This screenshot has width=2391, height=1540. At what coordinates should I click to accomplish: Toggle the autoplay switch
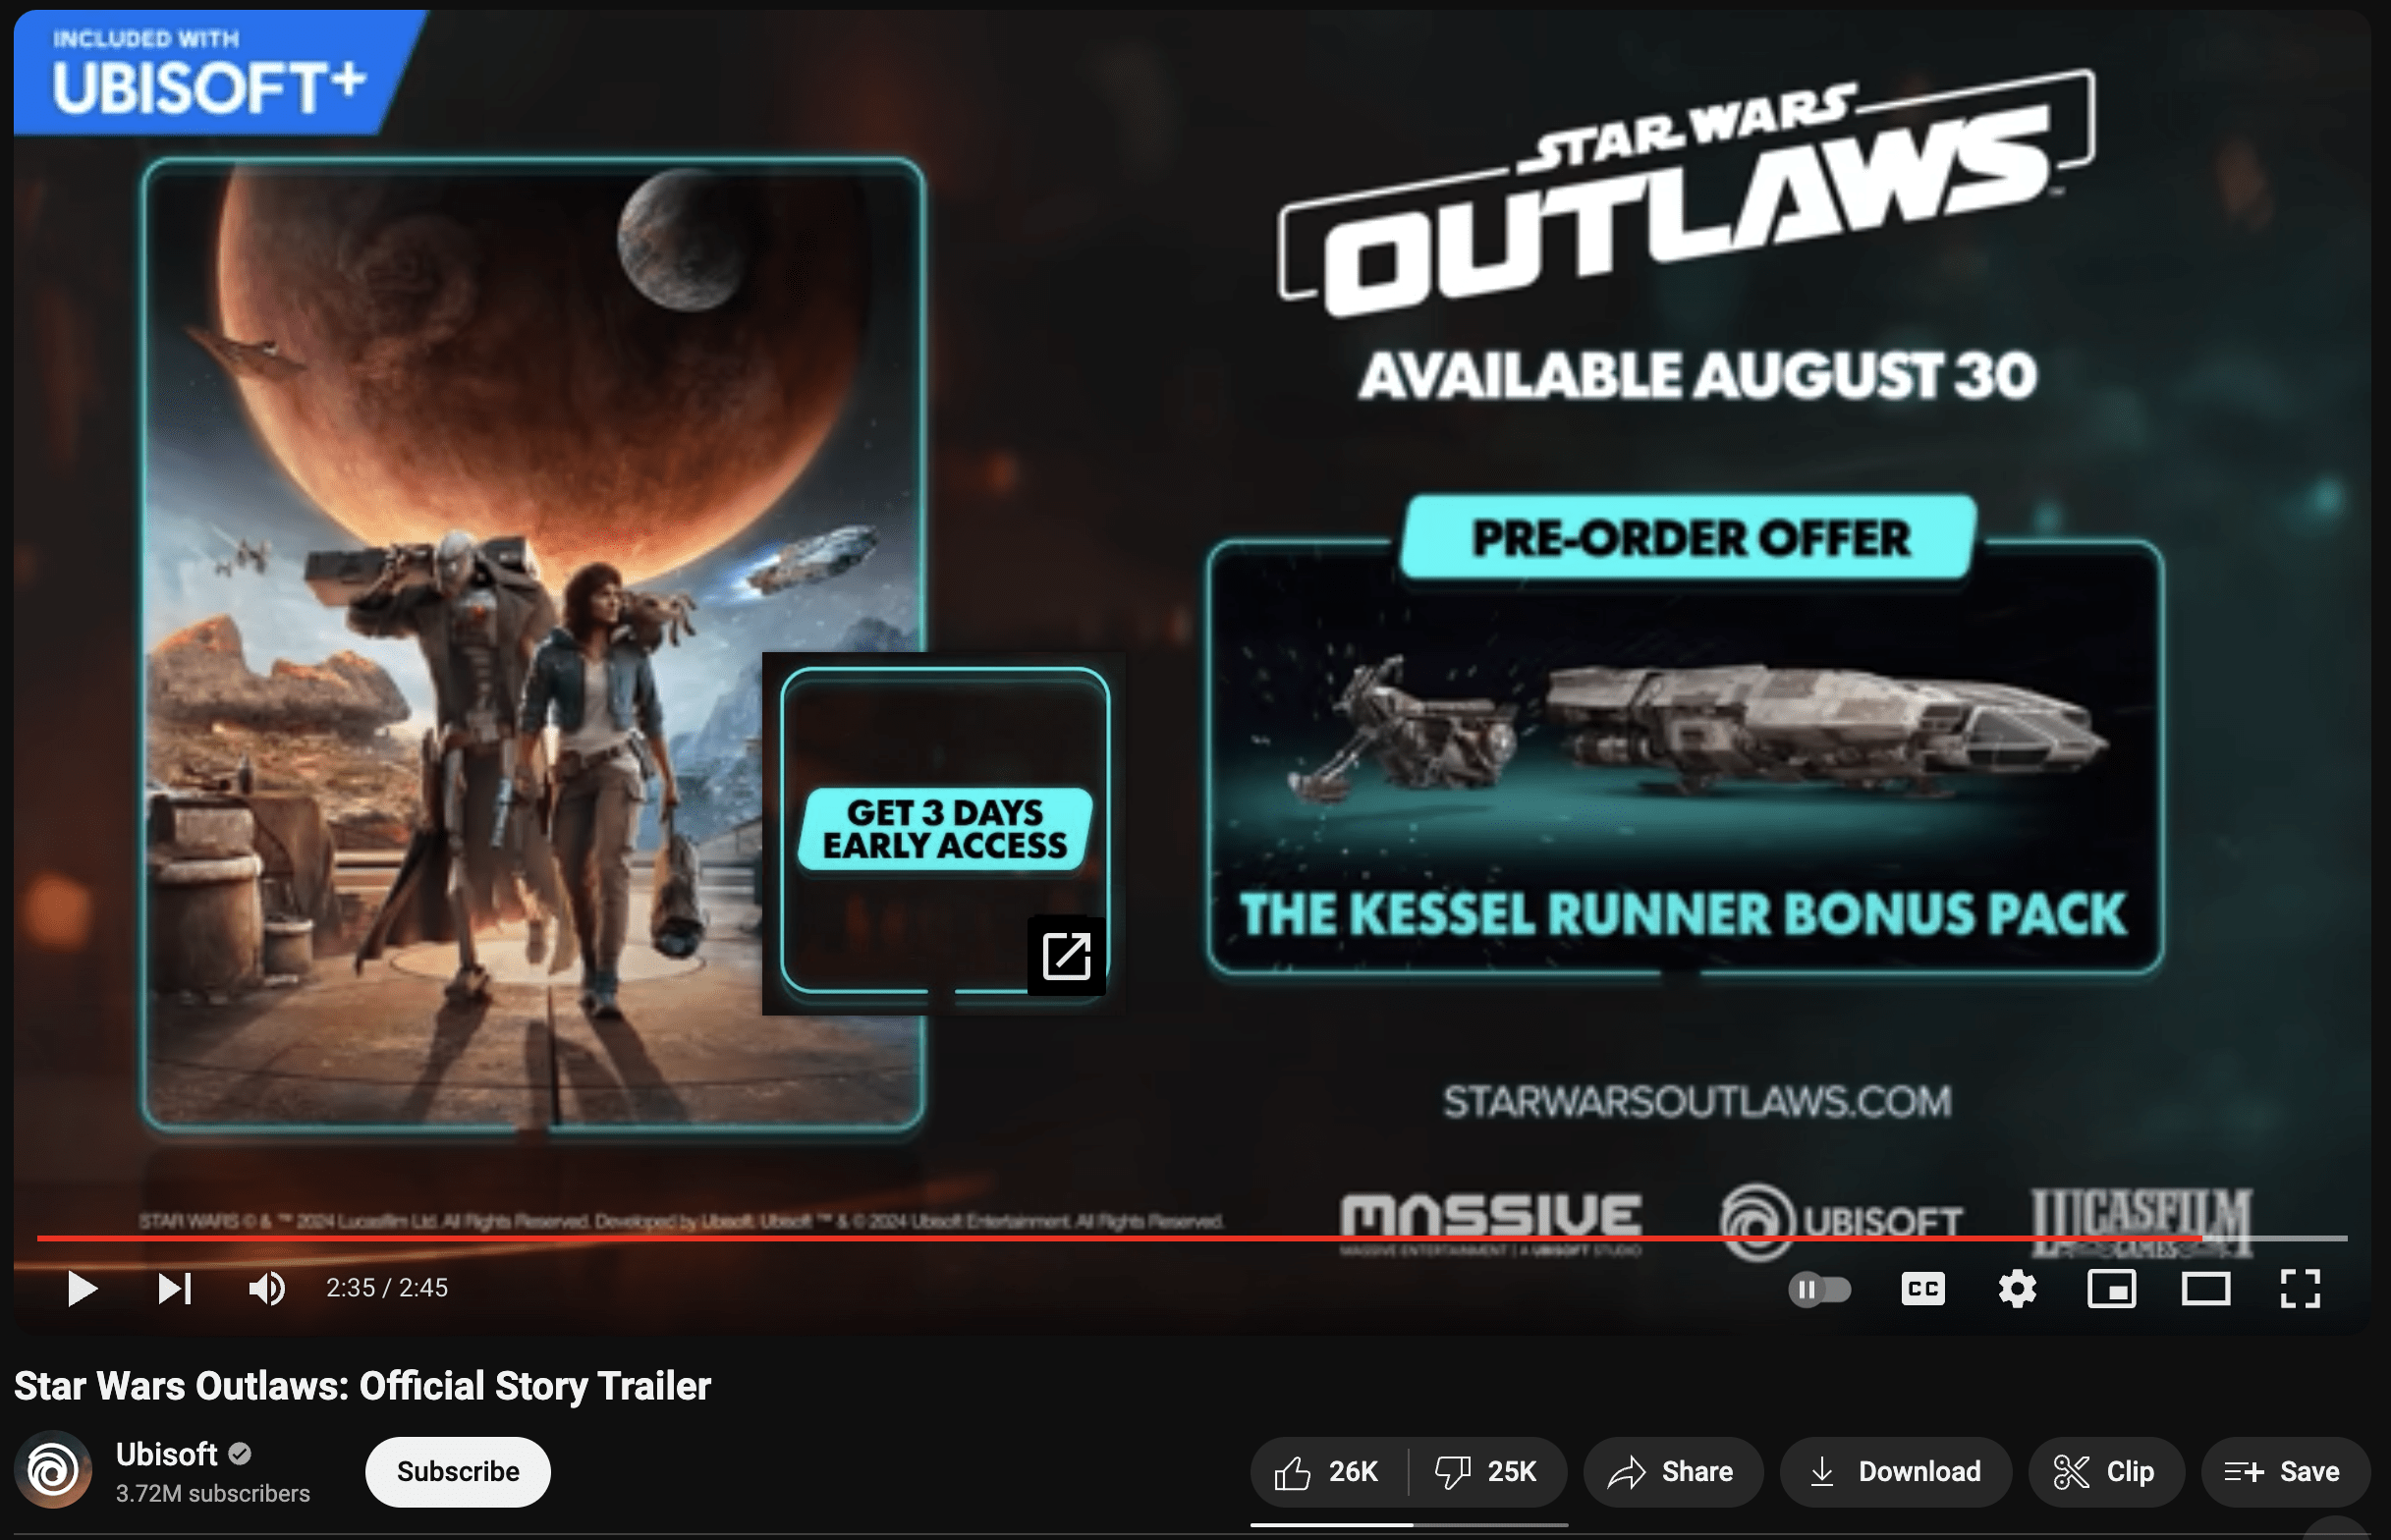[x=1819, y=1289]
